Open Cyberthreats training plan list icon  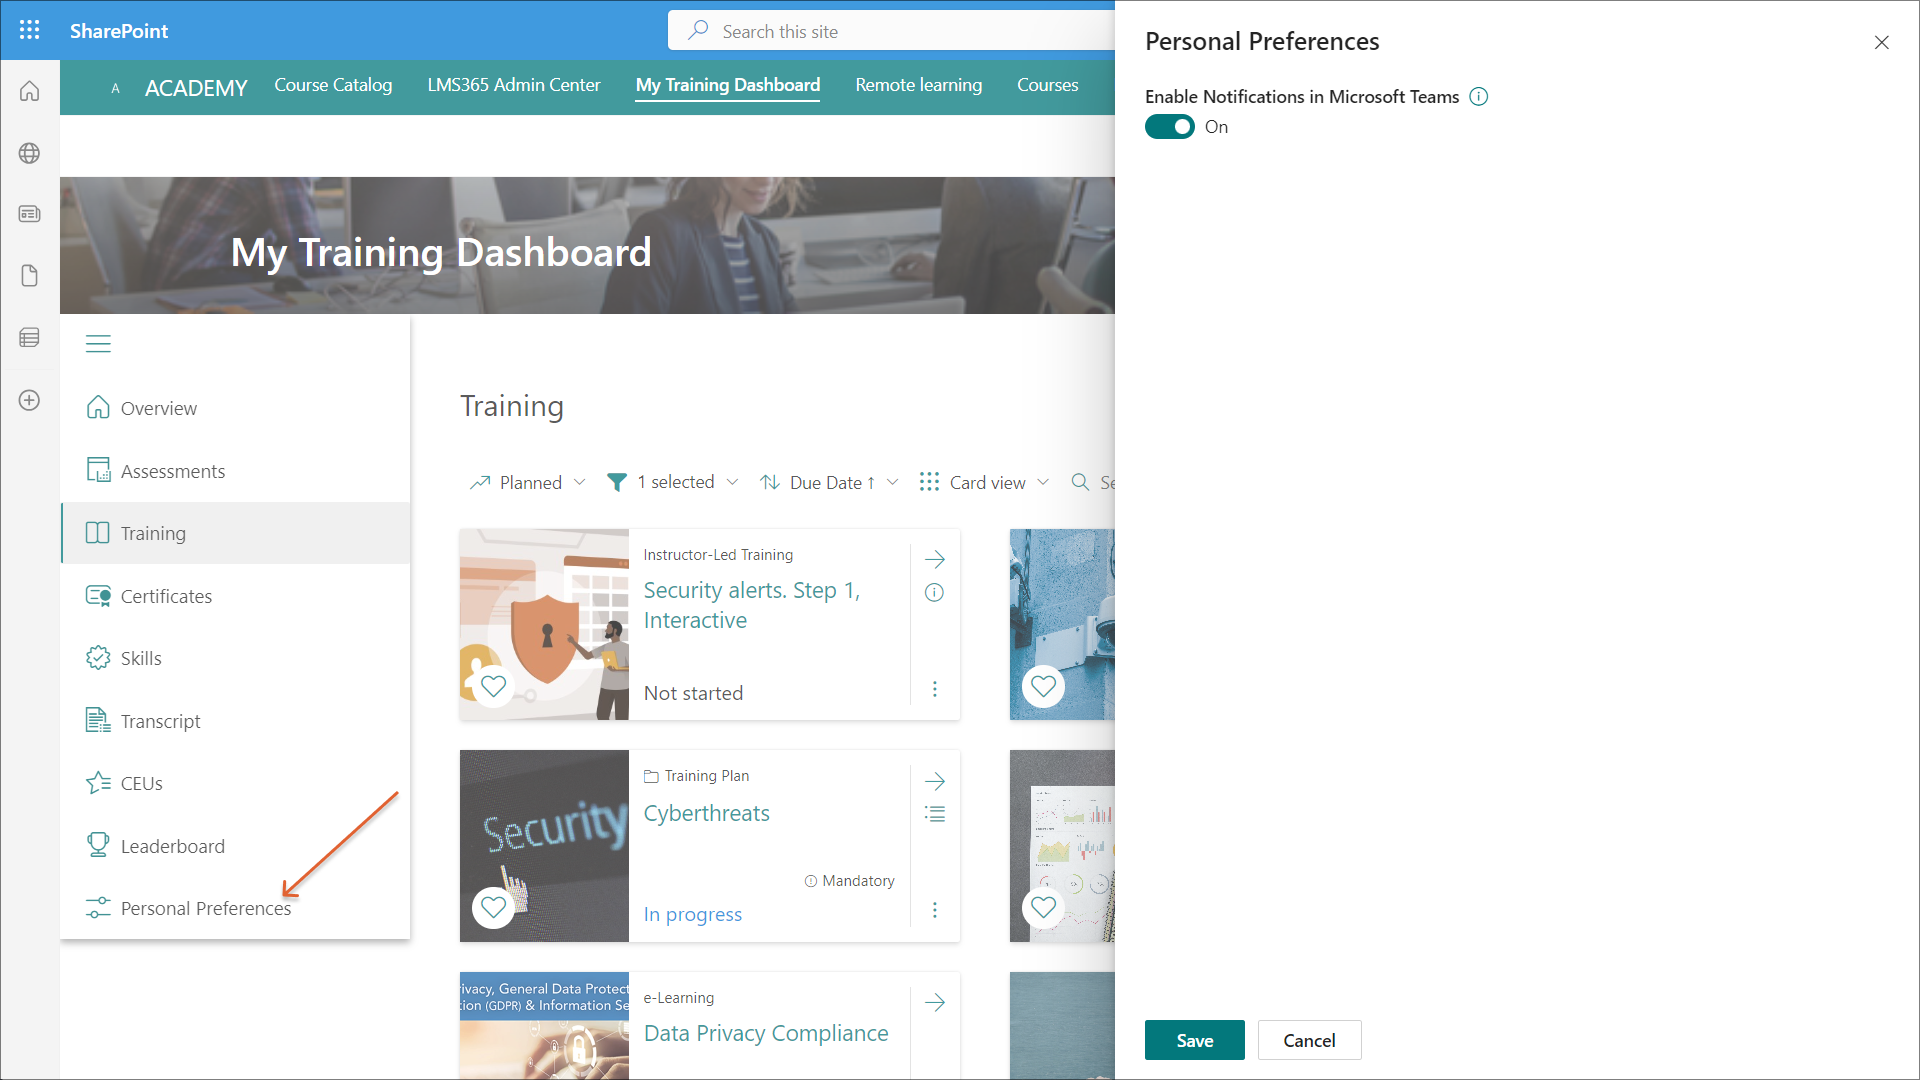(934, 814)
